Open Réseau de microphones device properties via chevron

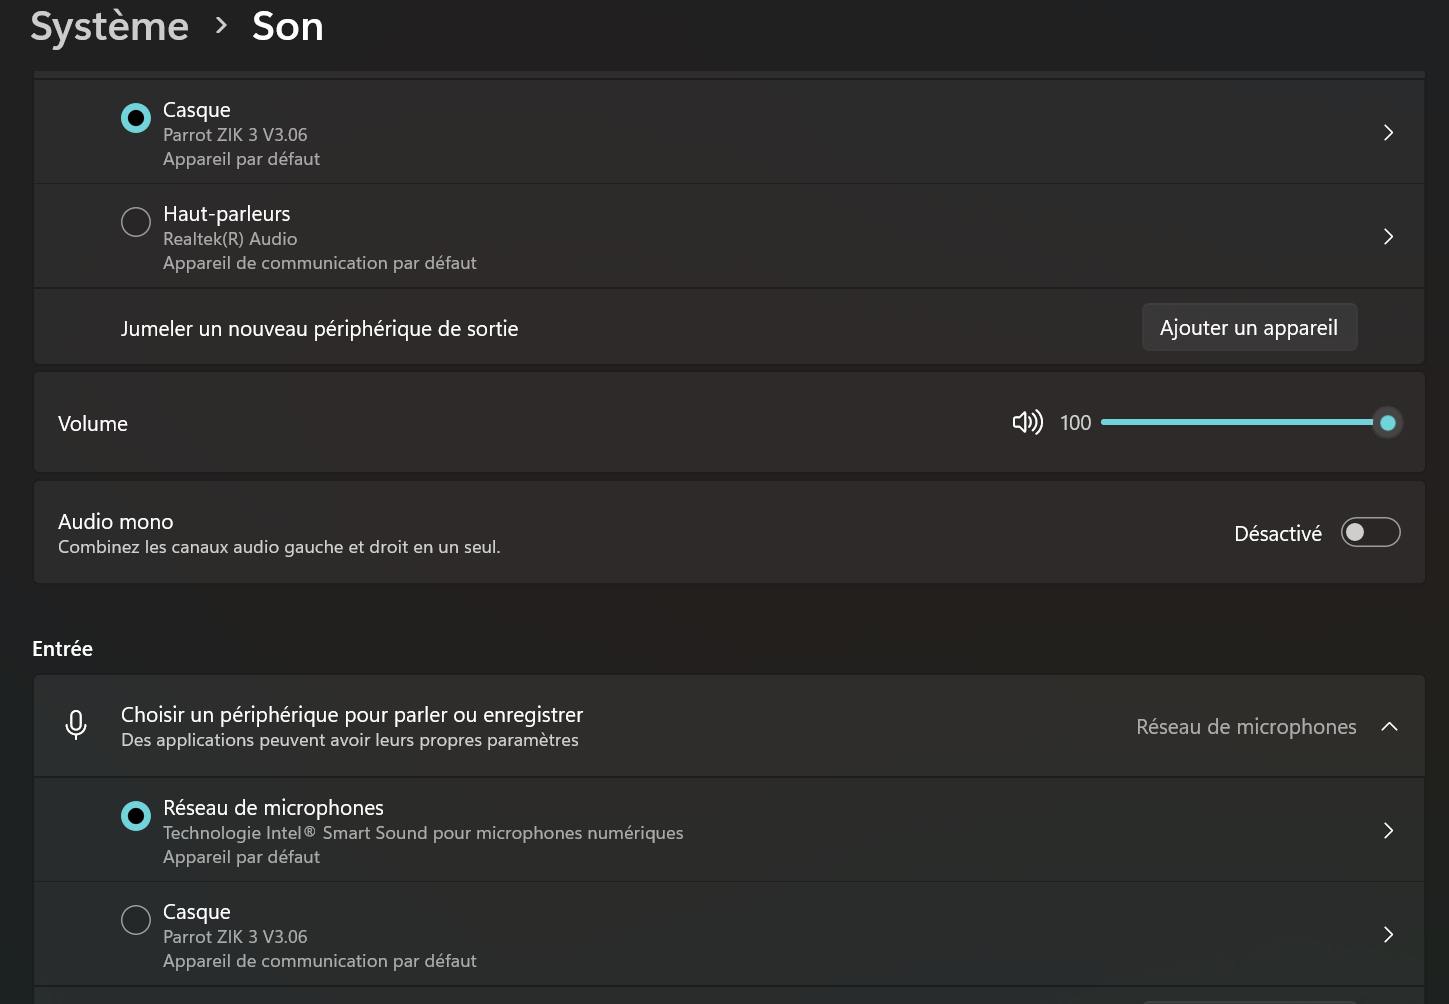(x=1388, y=830)
